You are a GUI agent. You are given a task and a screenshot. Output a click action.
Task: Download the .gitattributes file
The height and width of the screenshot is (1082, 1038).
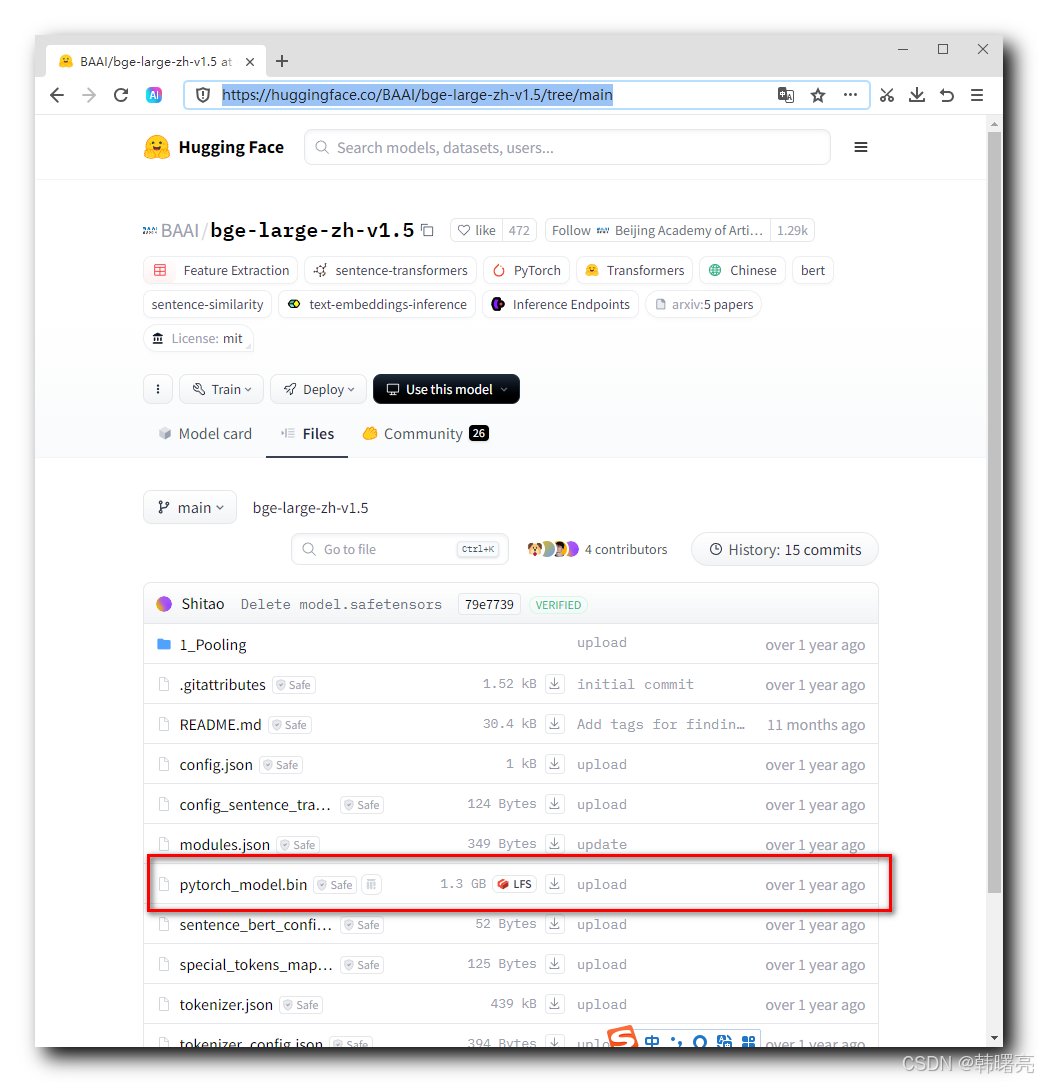pyautogui.click(x=554, y=684)
